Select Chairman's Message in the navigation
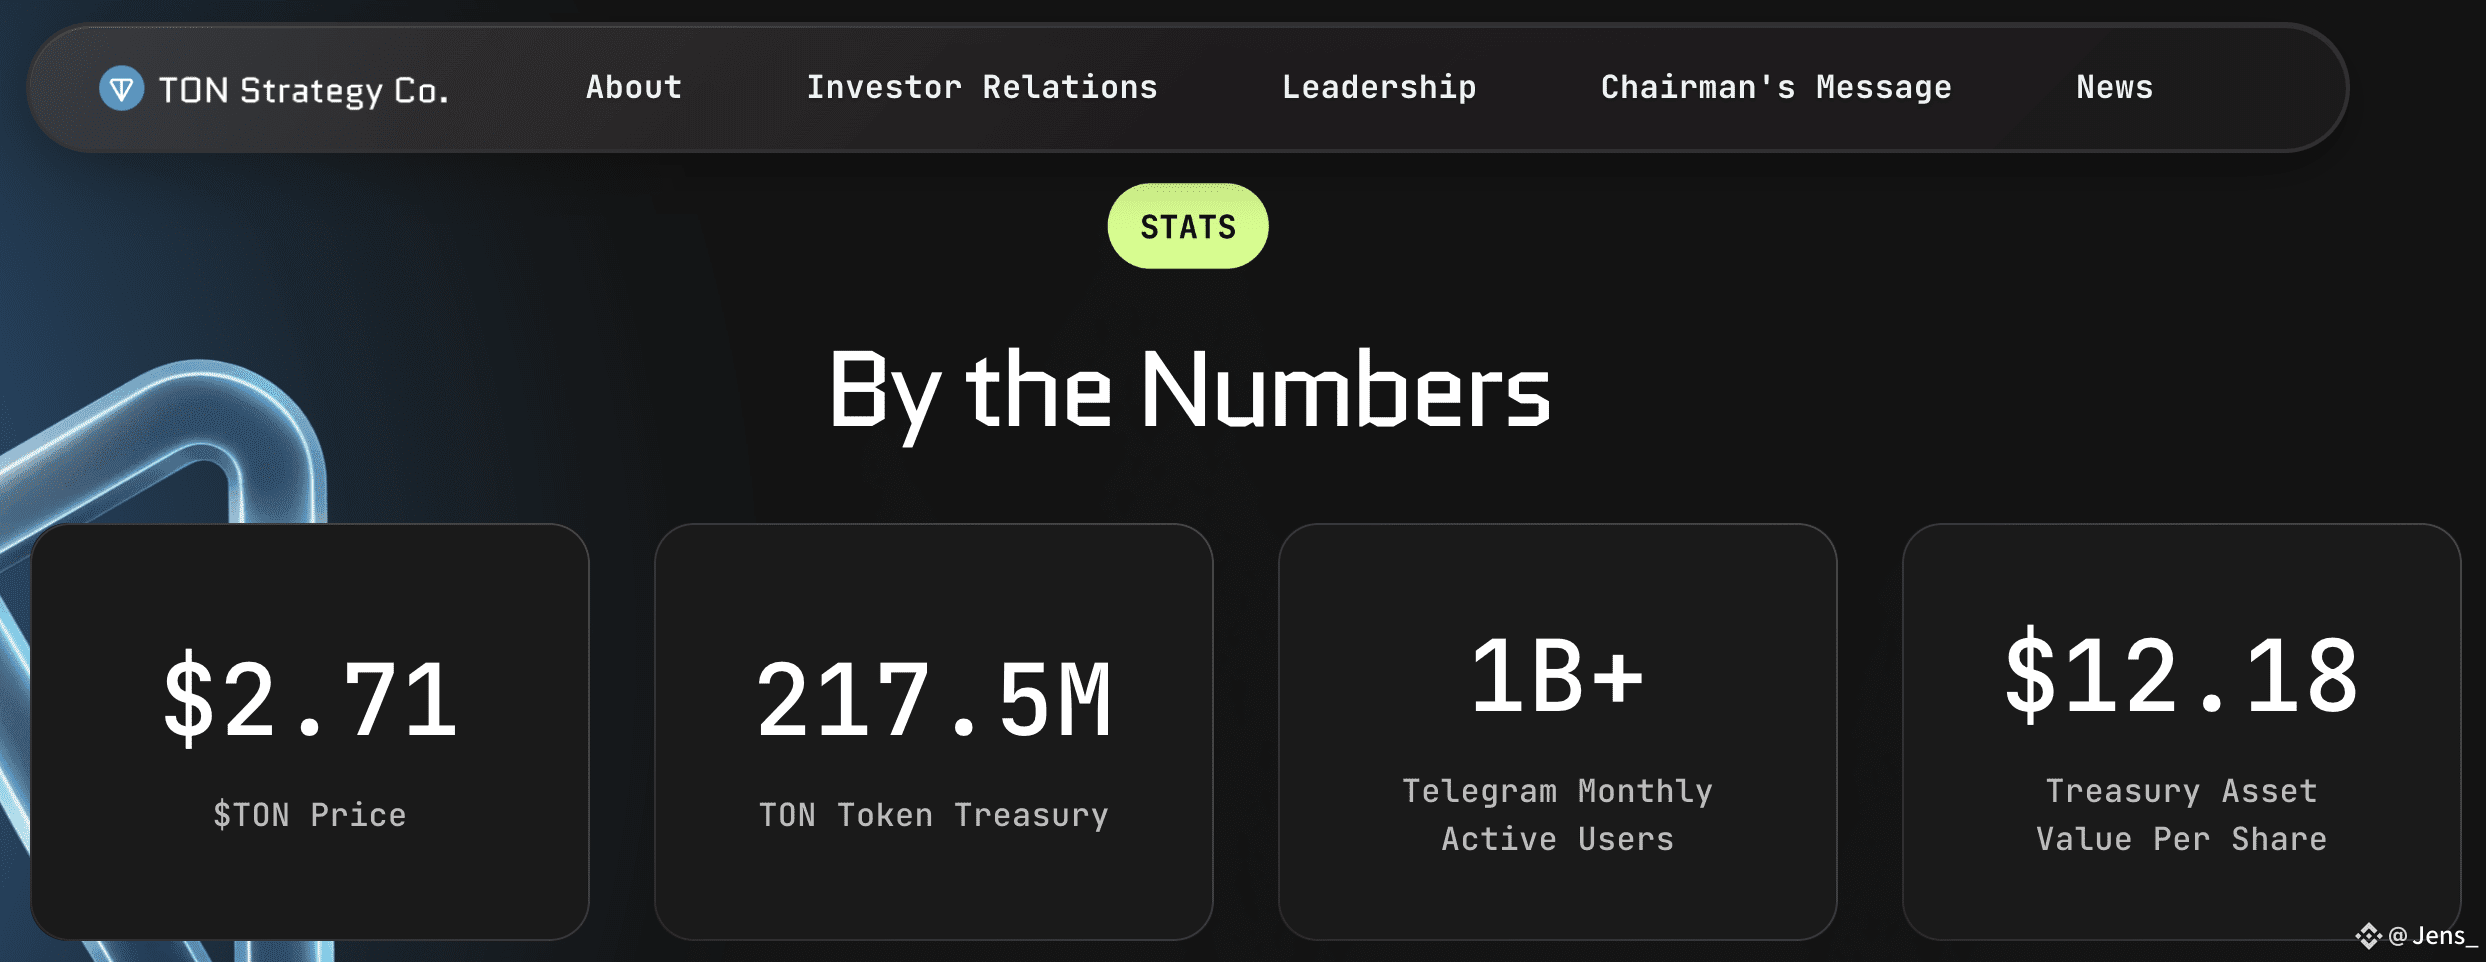The image size is (2486, 962). click(1776, 88)
